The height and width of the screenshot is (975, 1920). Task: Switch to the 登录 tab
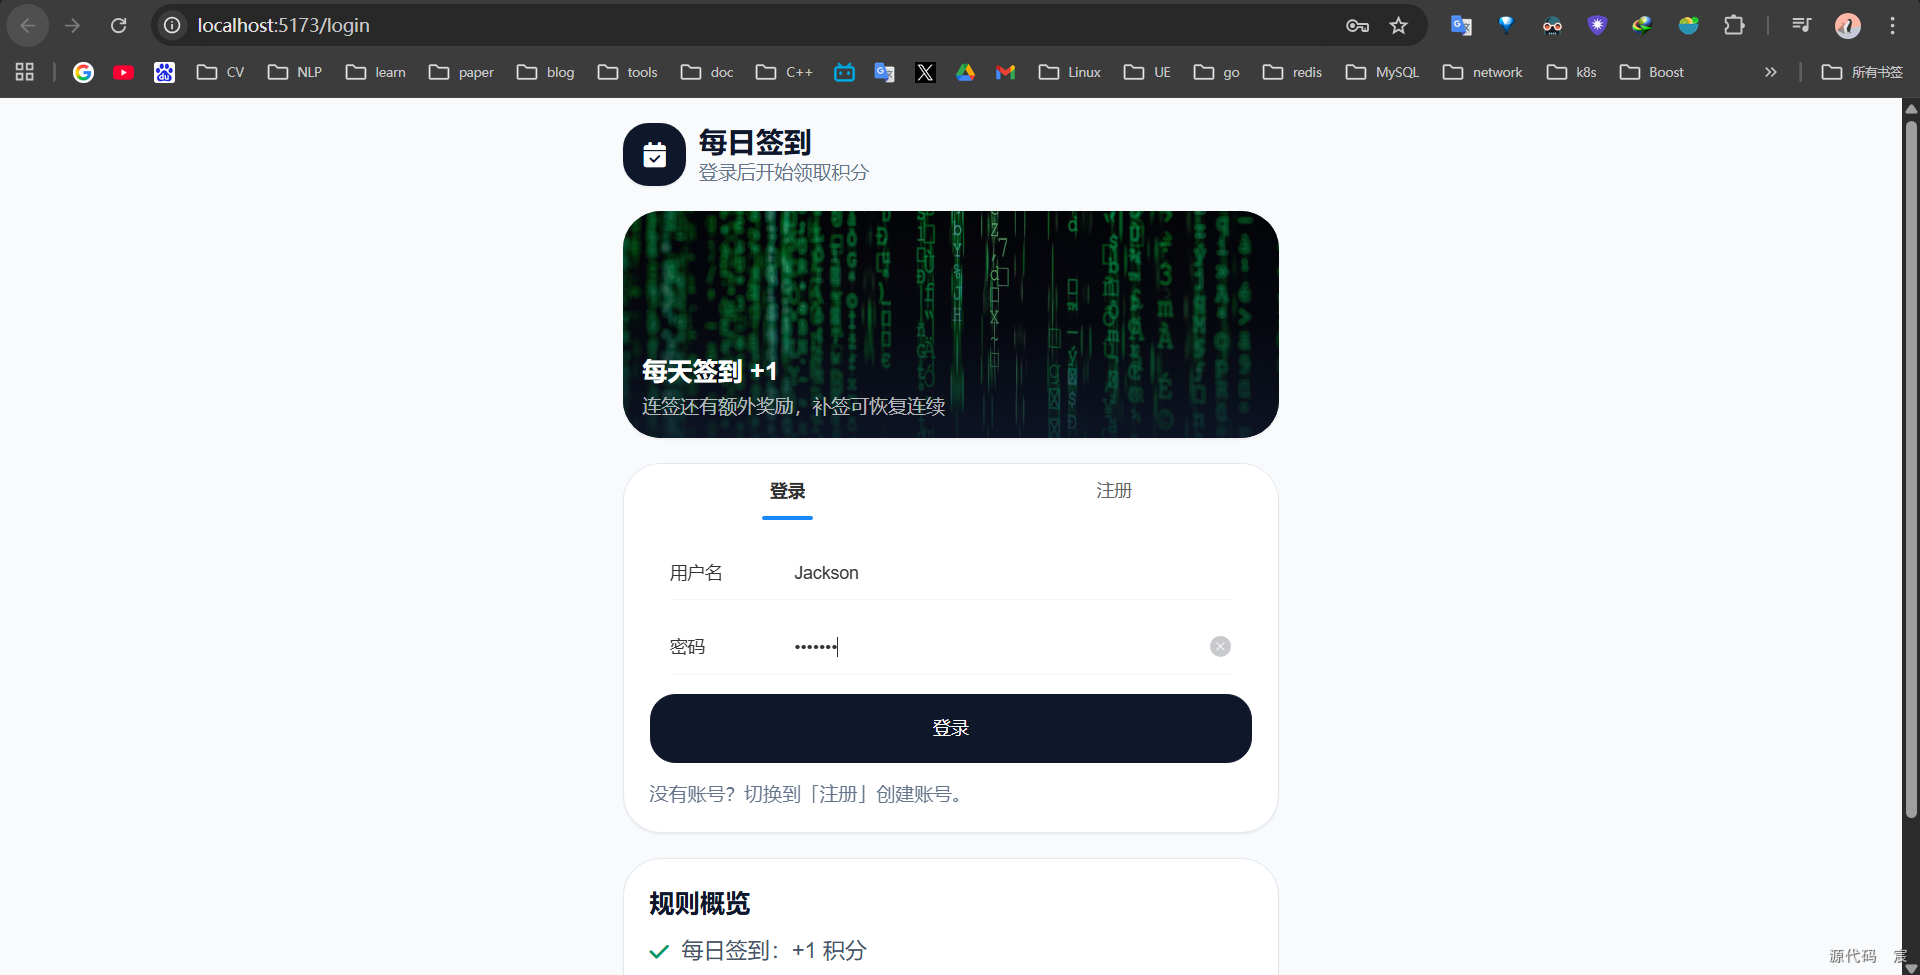tap(787, 491)
